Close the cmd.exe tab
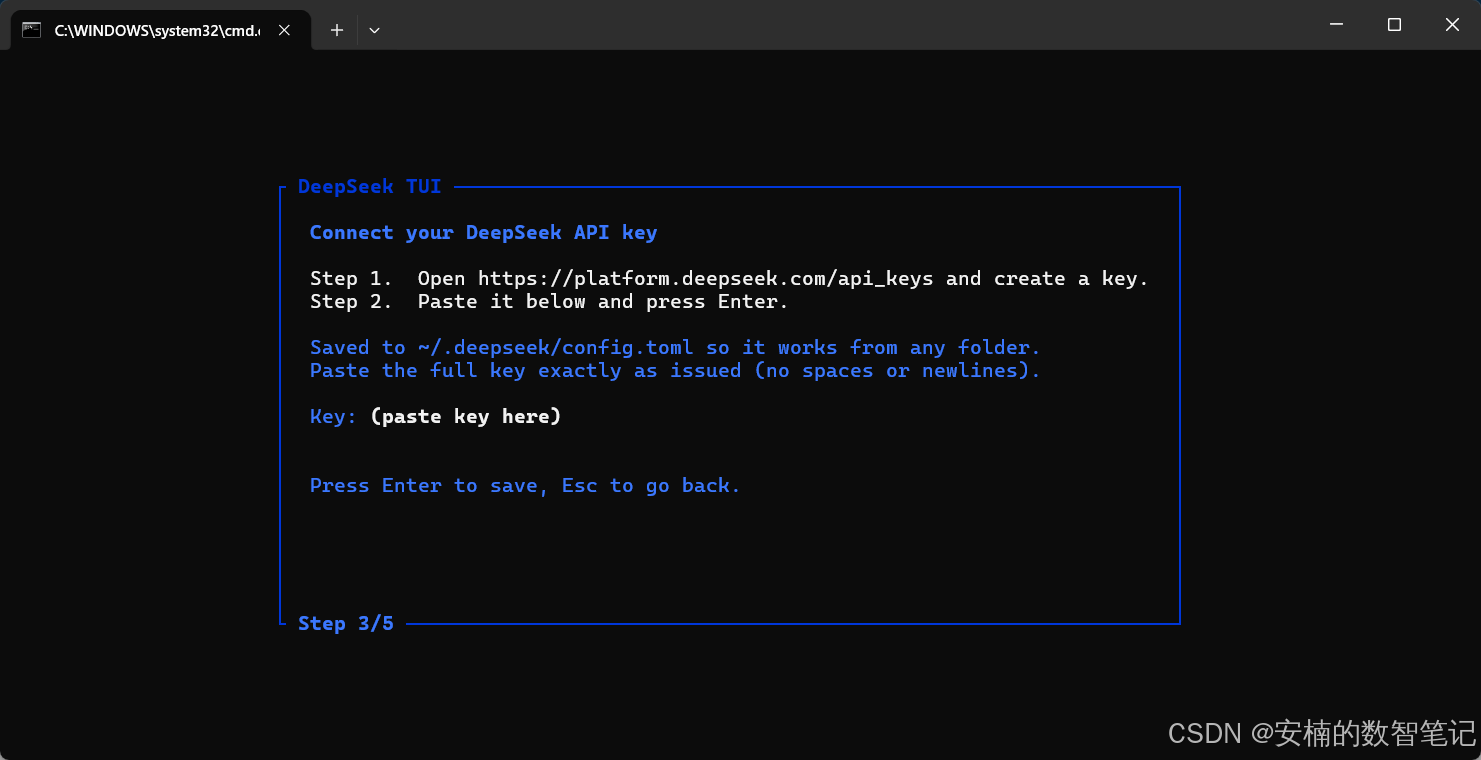This screenshot has height=760, width=1481. [x=284, y=30]
